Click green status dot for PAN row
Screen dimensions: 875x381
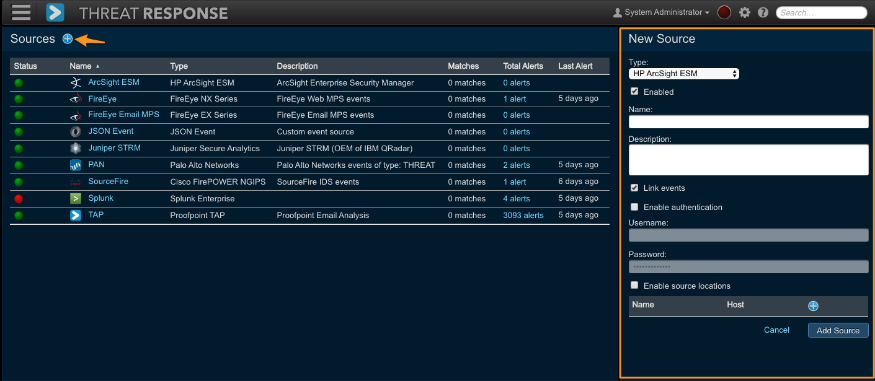tap(18, 165)
